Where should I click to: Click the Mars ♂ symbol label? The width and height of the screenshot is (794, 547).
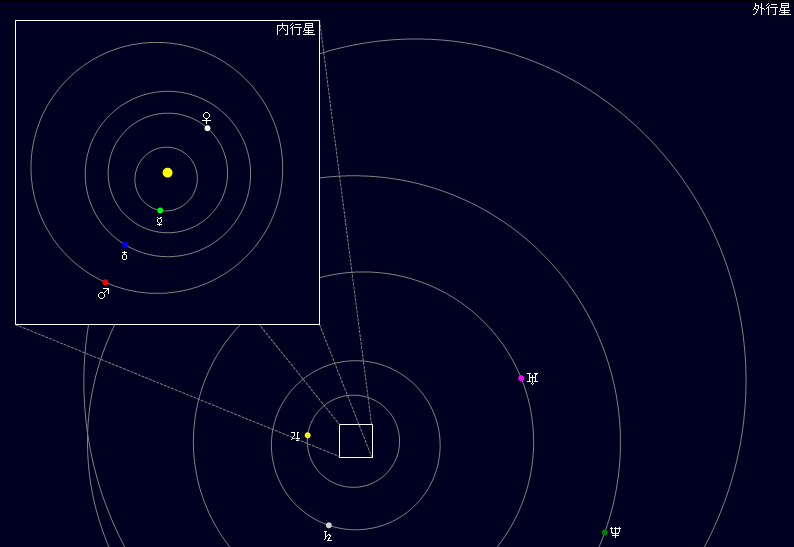[x=103, y=294]
